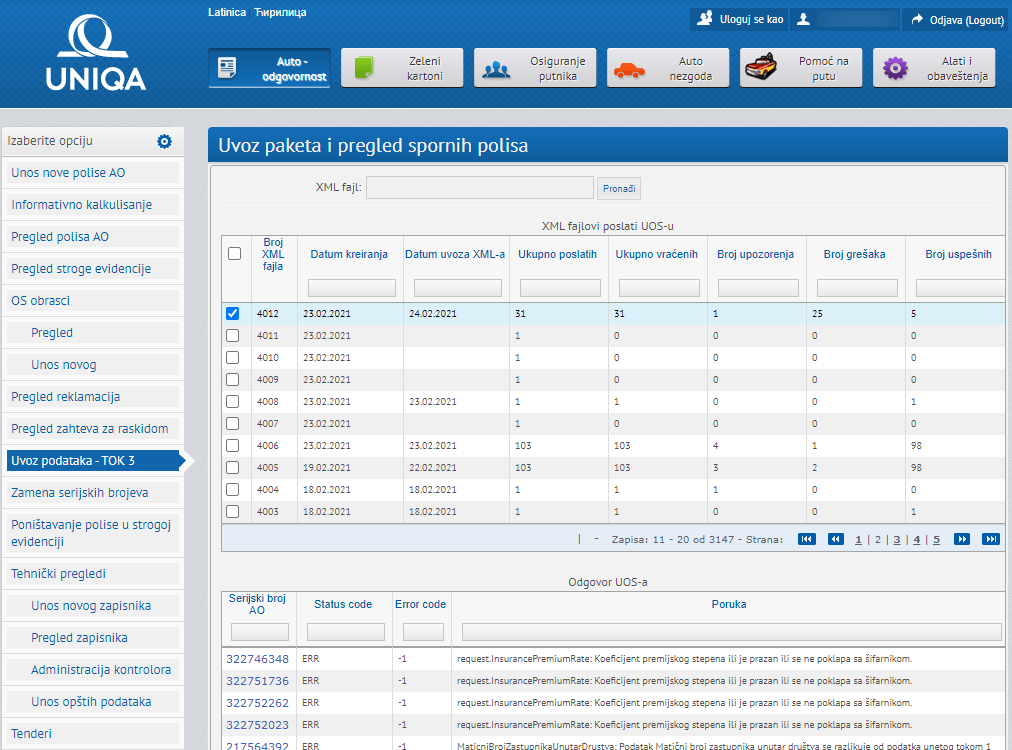The image size is (1012, 750).
Task: Expand the OS obrasci sidebar group
Action: 41,301
